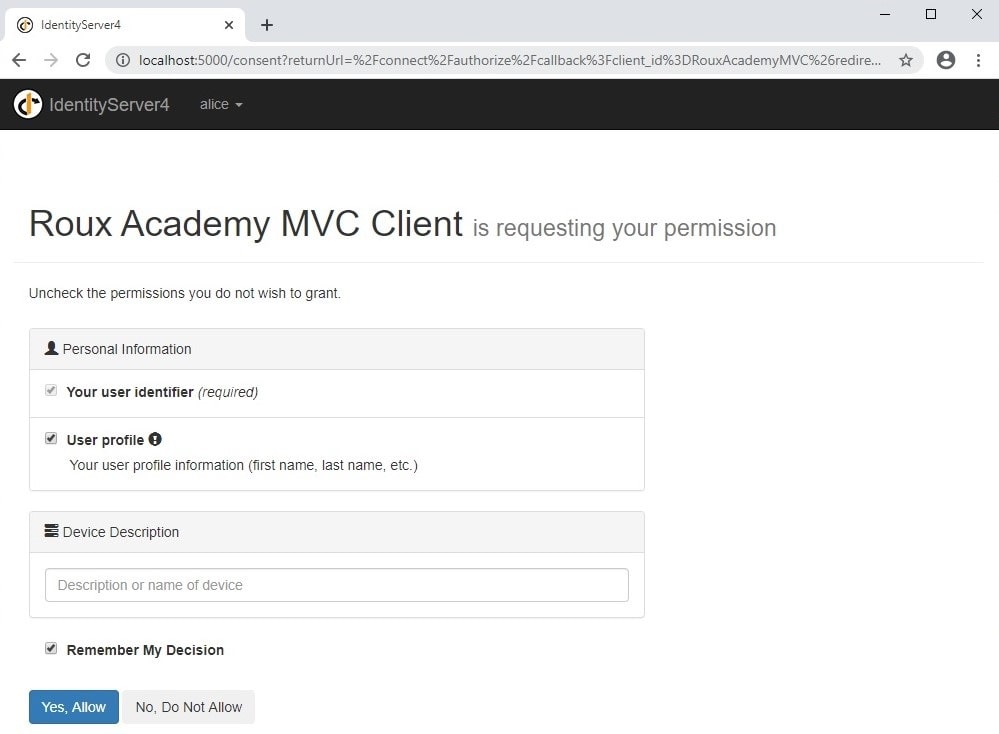
Task: Click the list icon beside Device Description
Action: (x=51, y=530)
